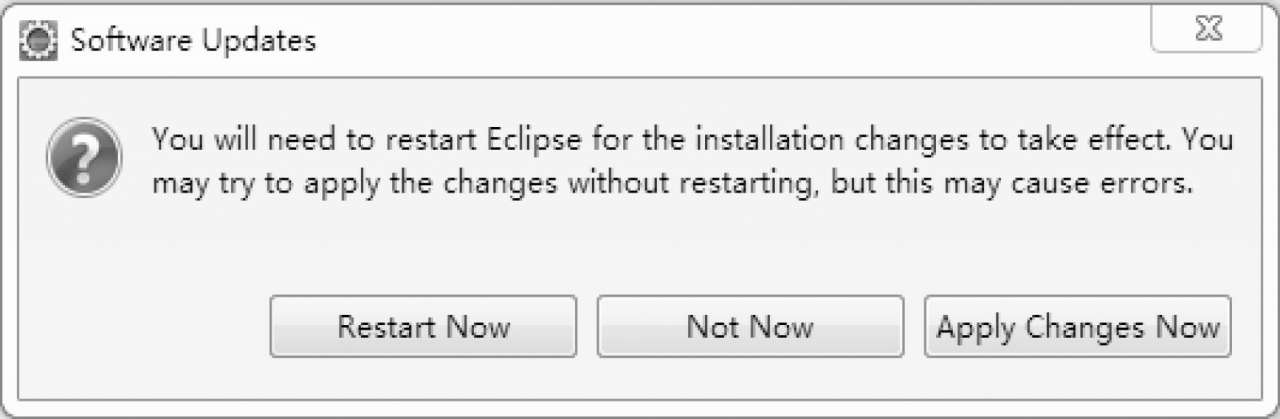
Task: Click the restart message first line
Action: (693, 138)
